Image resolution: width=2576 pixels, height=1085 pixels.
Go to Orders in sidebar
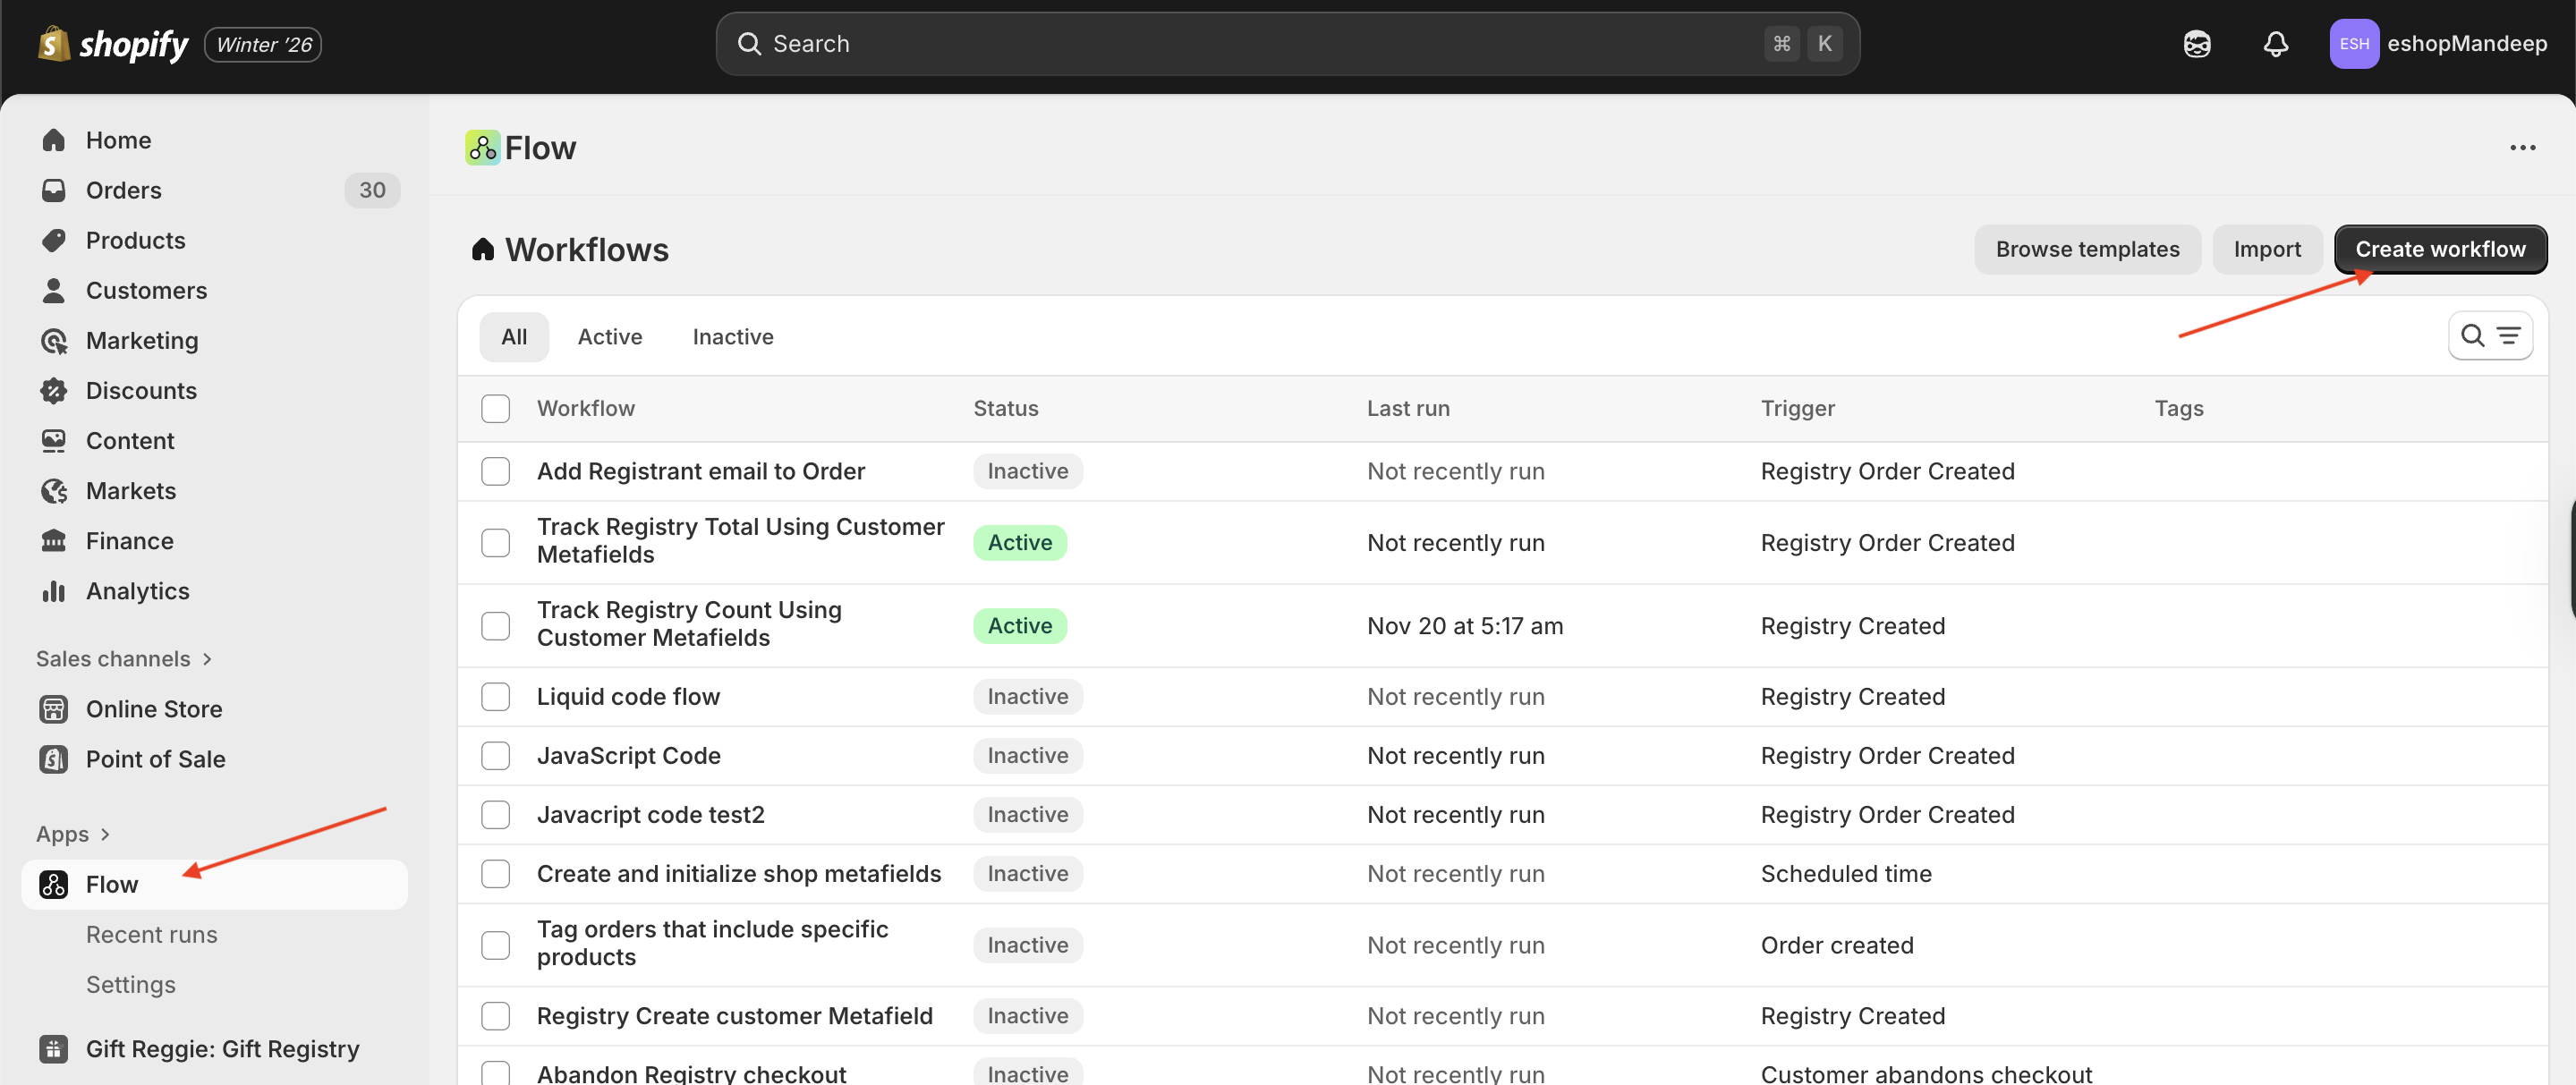[124, 190]
